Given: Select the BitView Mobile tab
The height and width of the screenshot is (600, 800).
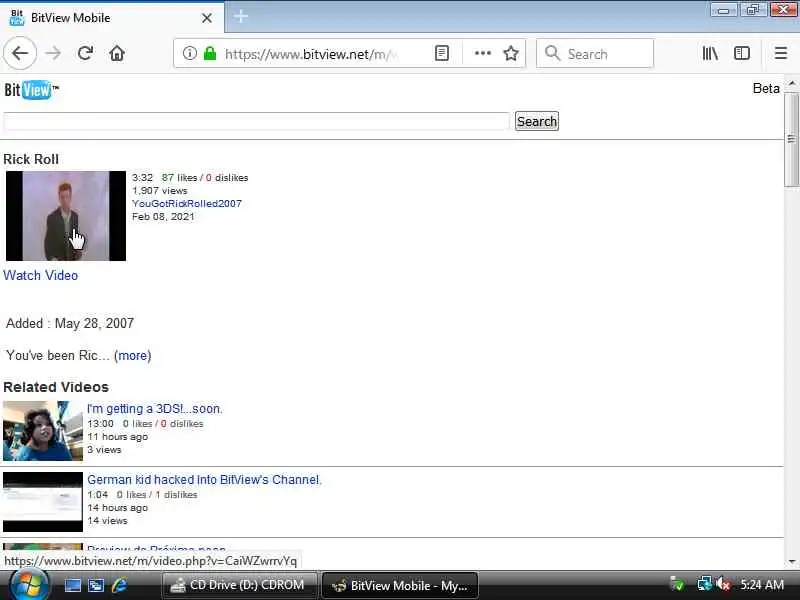Looking at the screenshot, I should [x=111, y=18].
